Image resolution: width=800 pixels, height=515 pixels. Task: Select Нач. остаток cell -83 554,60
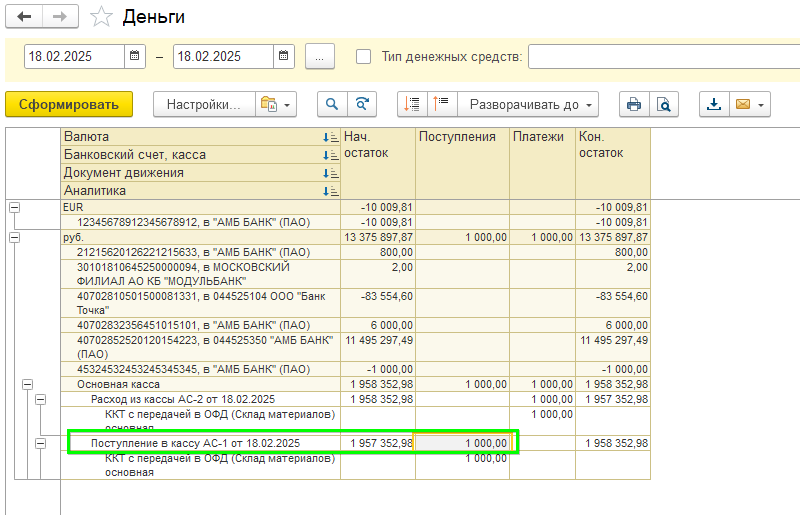tap(378, 303)
